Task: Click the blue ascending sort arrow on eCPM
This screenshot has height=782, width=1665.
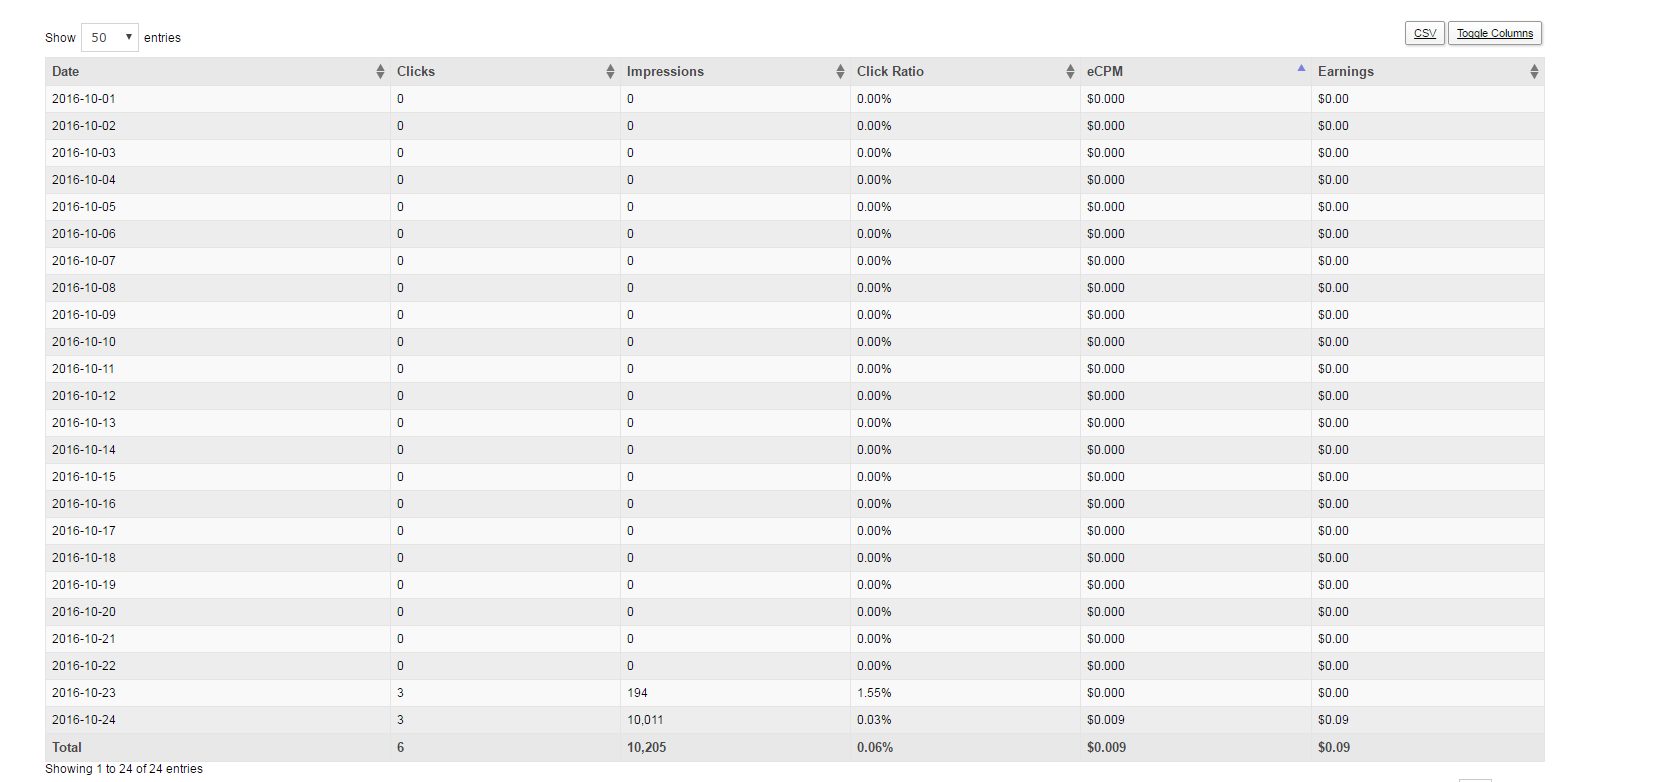Action: [x=1301, y=68]
